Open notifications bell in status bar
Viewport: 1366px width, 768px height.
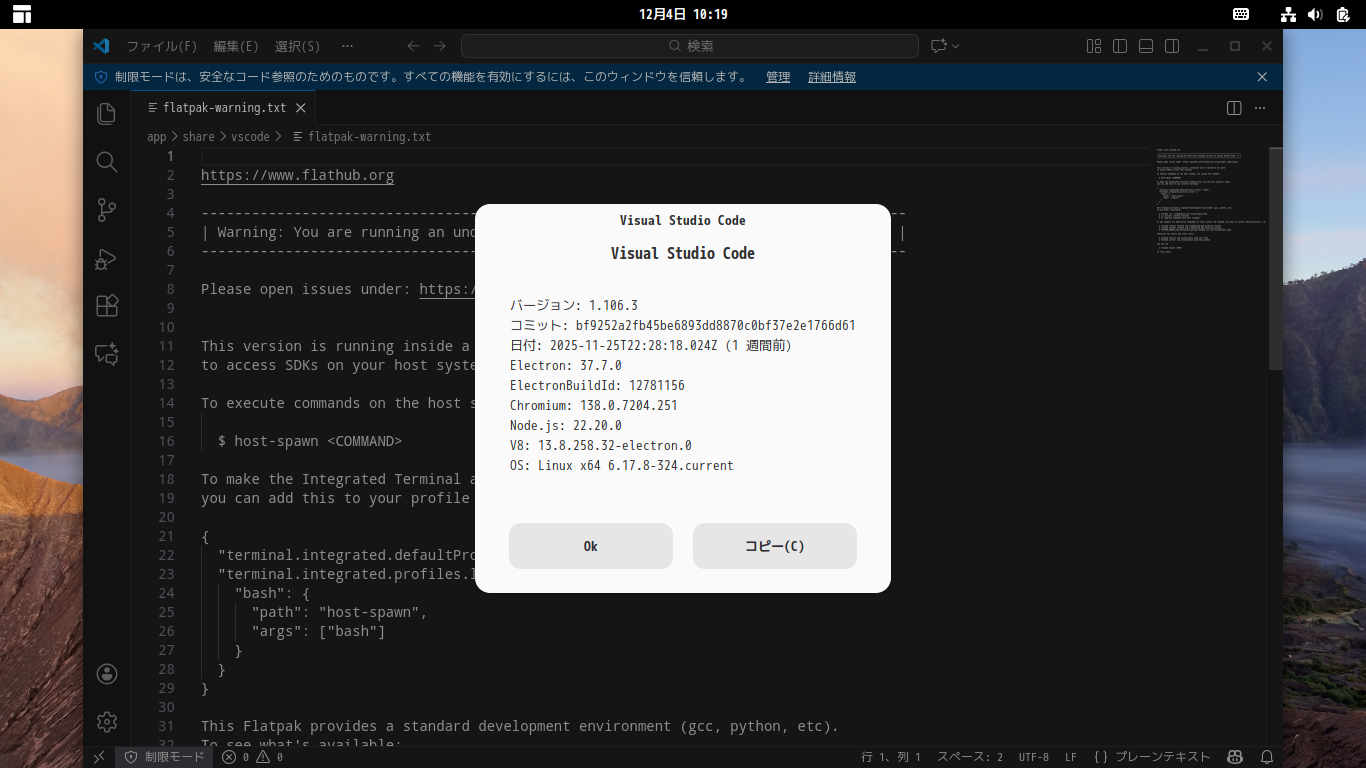[1267, 757]
